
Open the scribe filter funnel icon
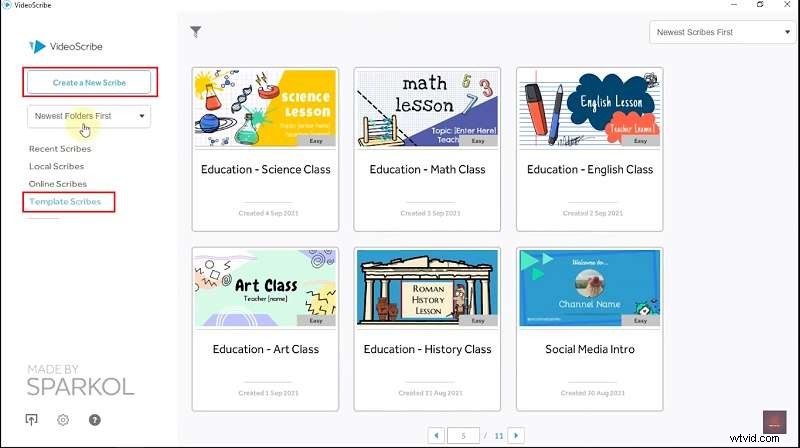[195, 32]
